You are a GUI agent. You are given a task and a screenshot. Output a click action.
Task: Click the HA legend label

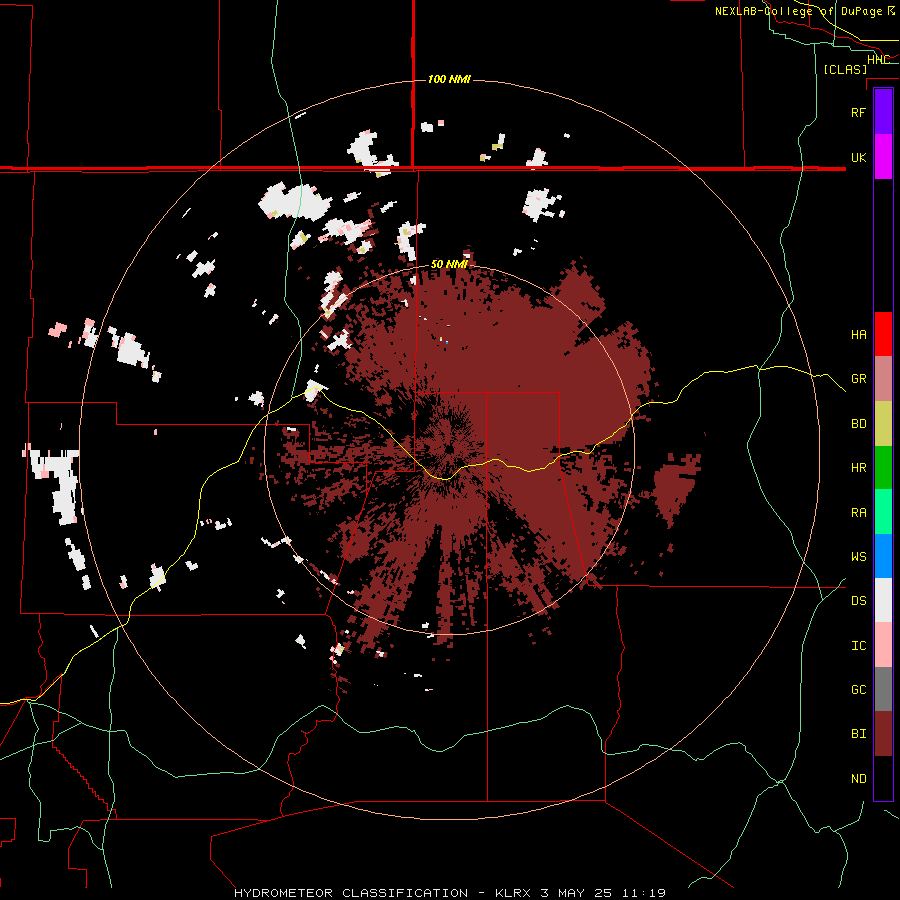tap(858, 335)
